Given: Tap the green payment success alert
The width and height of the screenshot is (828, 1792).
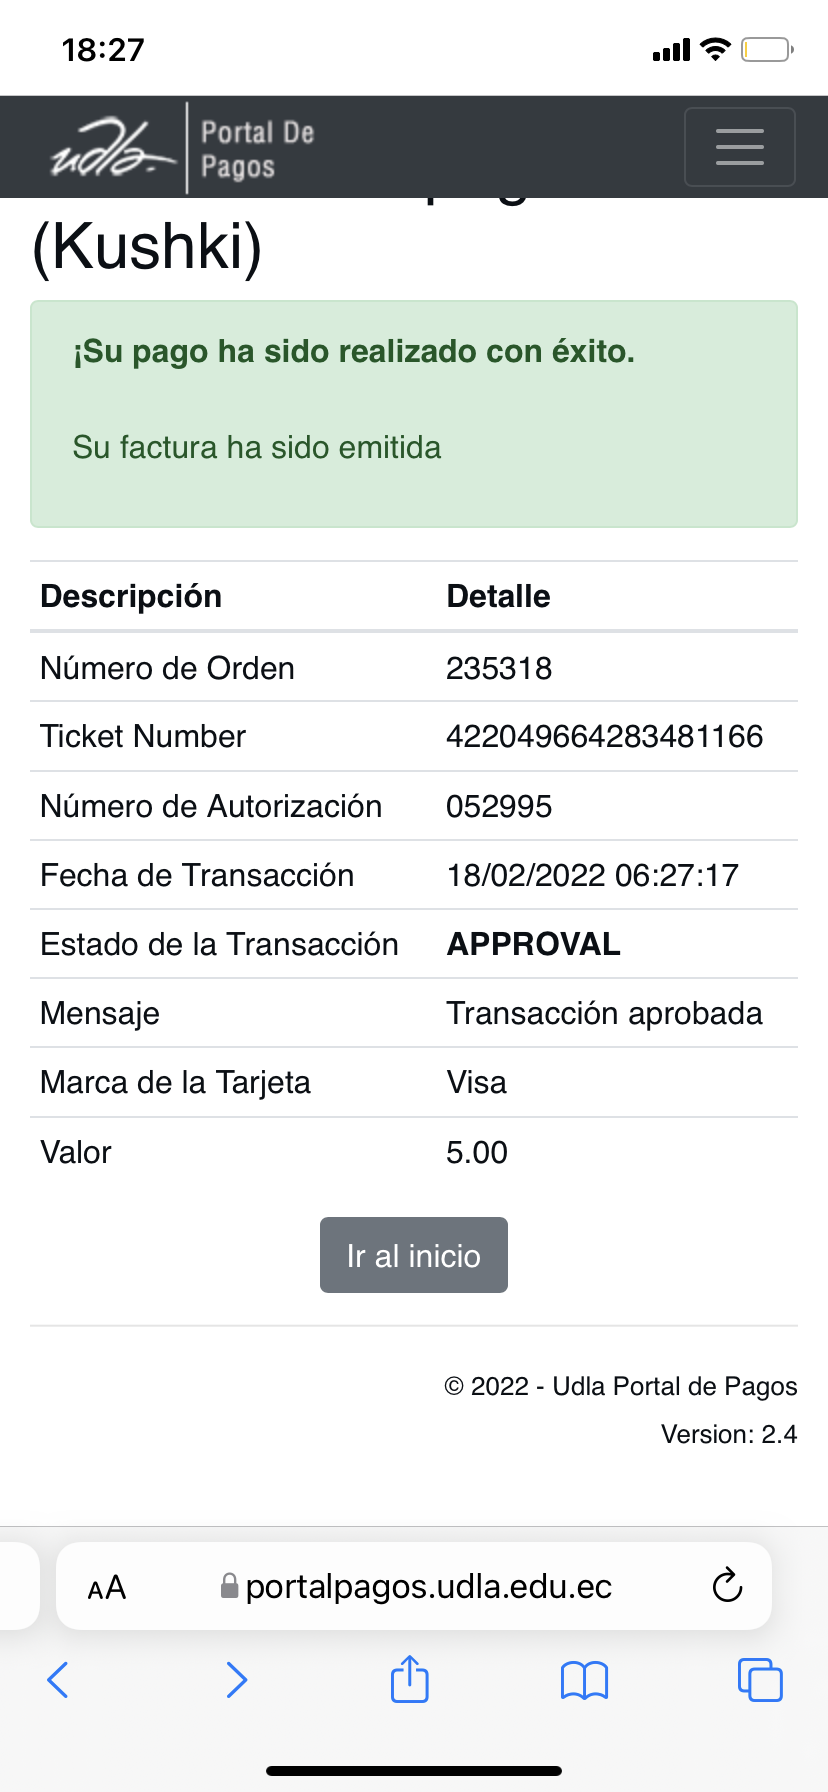Looking at the screenshot, I should [x=413, y=413].
